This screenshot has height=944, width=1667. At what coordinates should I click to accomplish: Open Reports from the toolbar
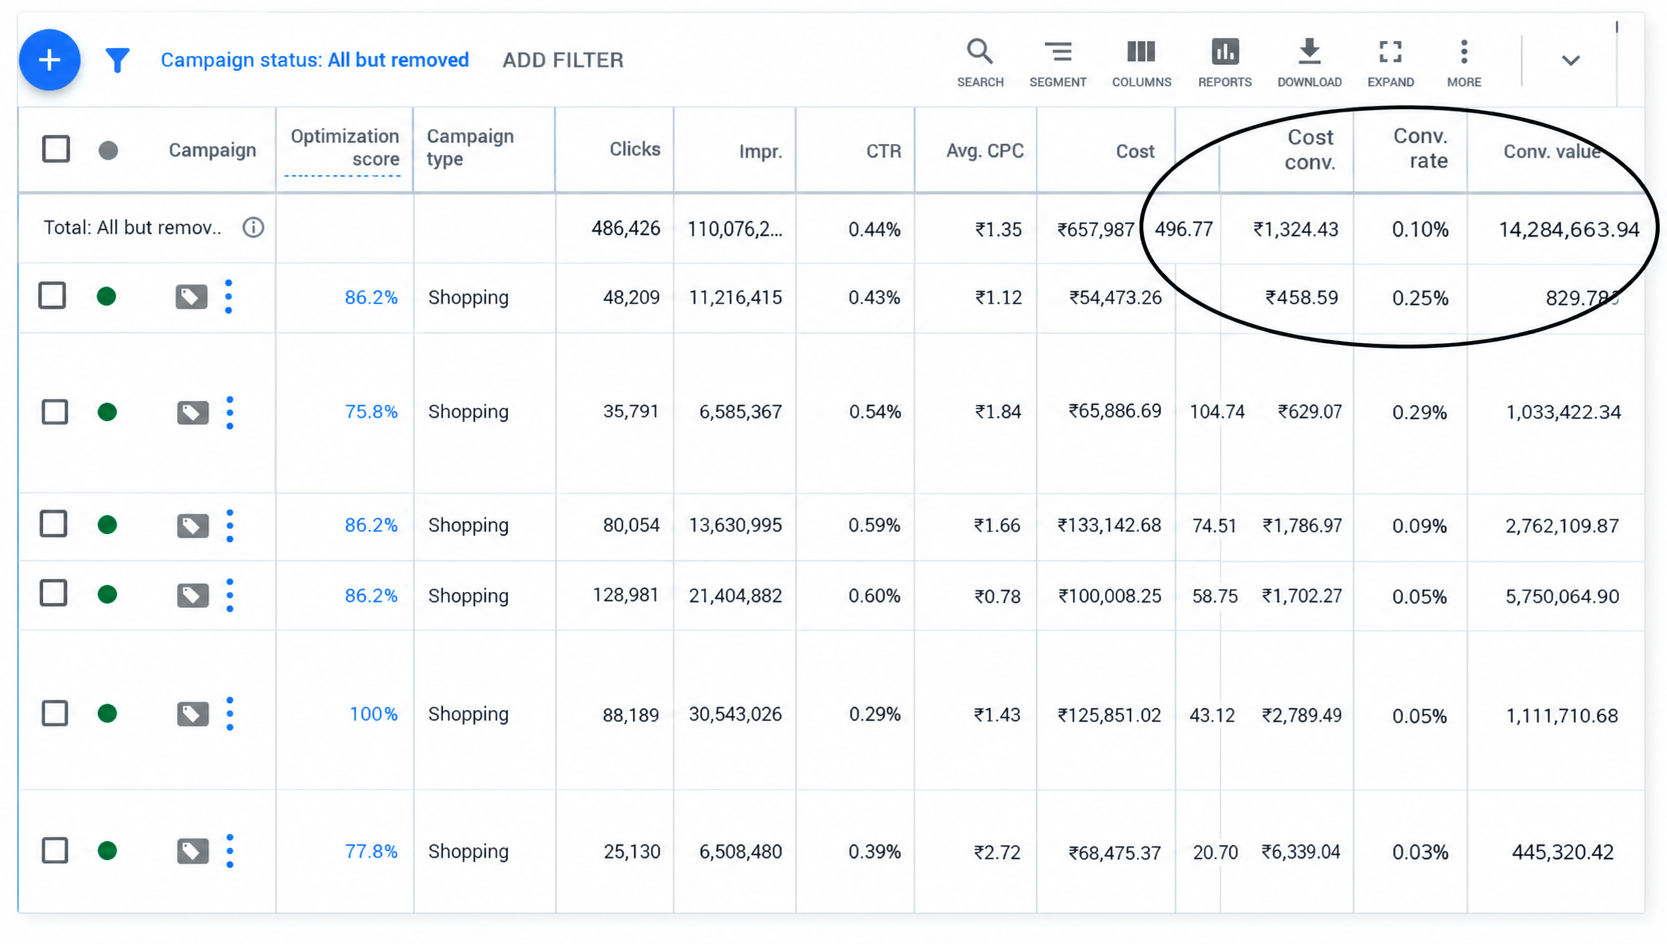click(x=1225, y=63)
